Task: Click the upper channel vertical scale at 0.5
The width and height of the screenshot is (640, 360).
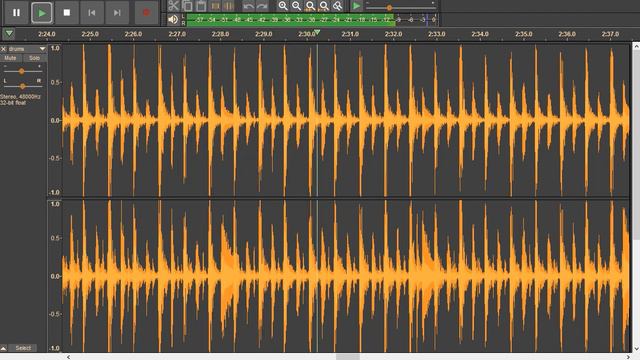Action: pos(55,82)
